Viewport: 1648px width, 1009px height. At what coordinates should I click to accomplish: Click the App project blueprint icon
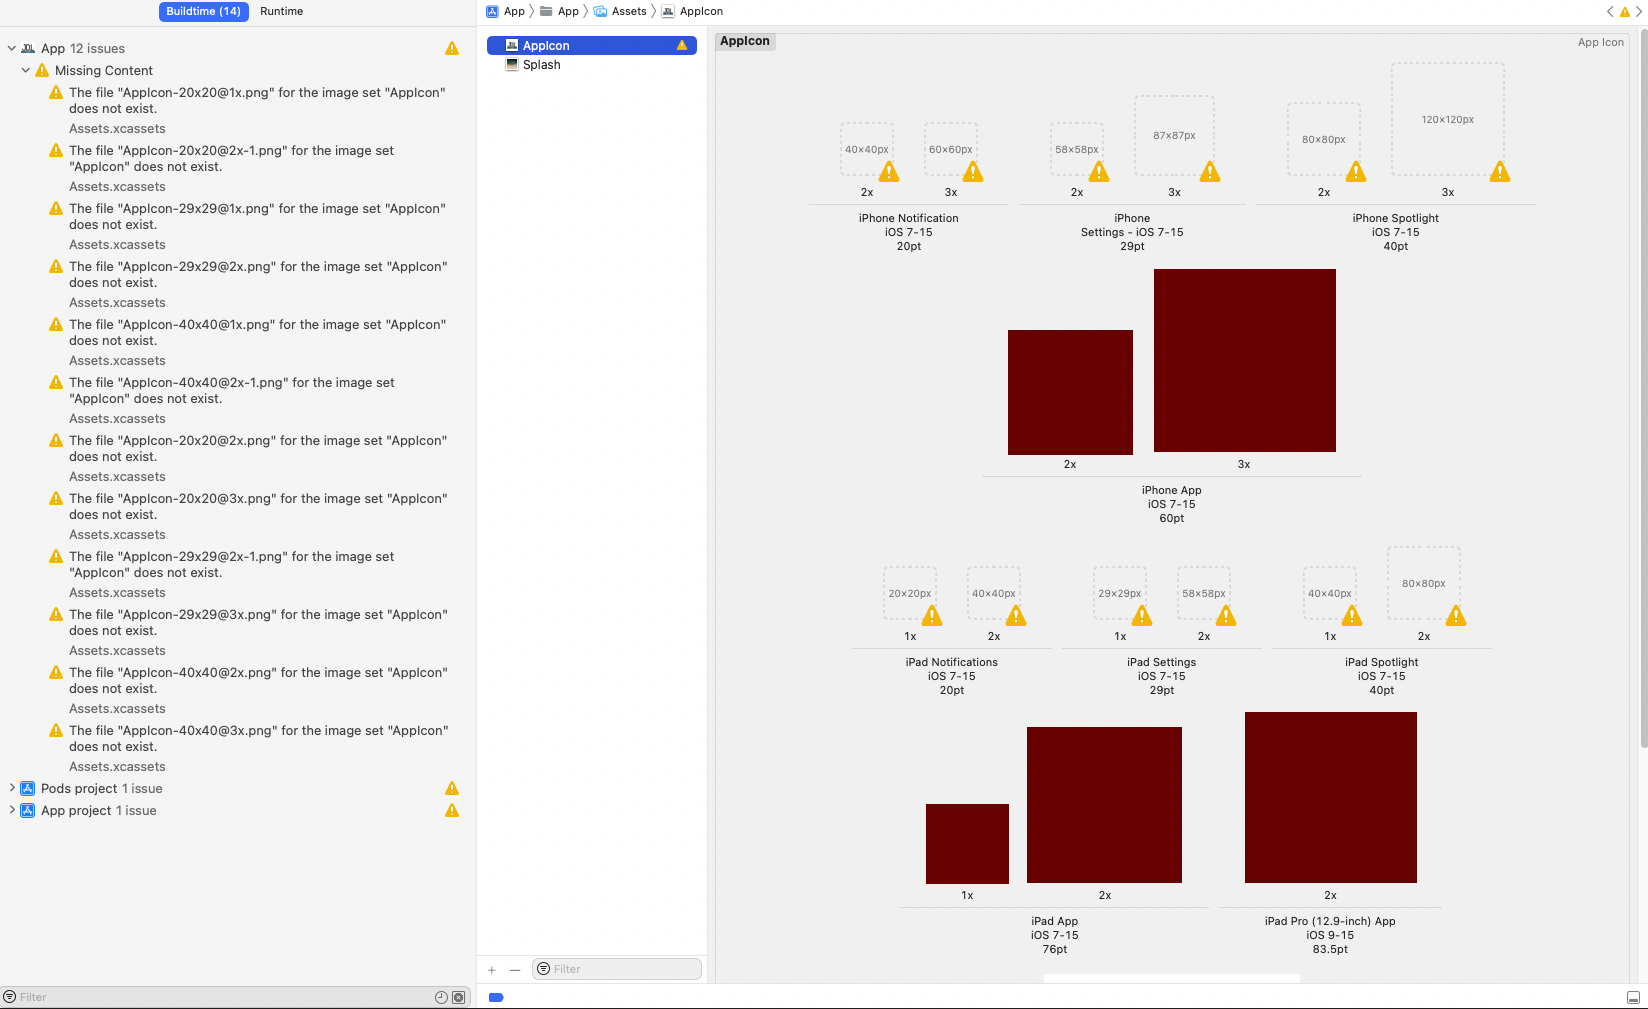coord(28,810)
